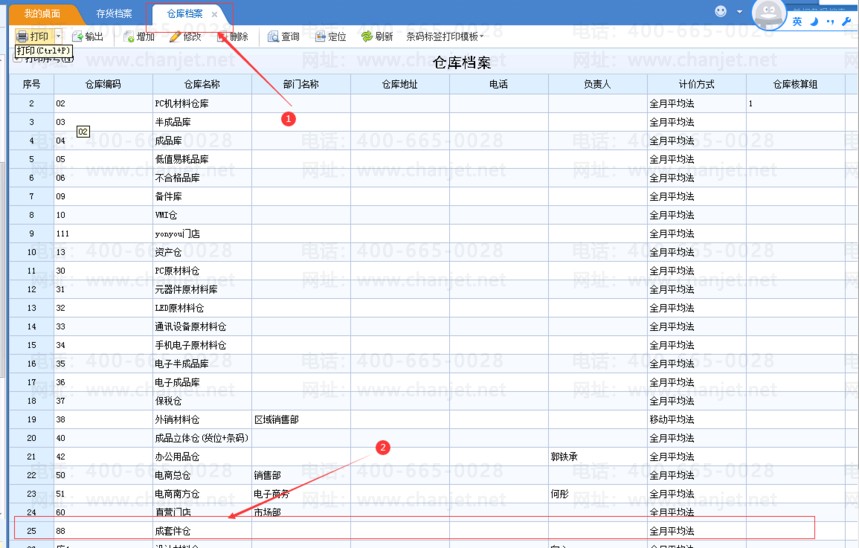This screenshot has height=548, width=859.
Task: Click the 郭轶承 person cell
Action: [598, 457]
